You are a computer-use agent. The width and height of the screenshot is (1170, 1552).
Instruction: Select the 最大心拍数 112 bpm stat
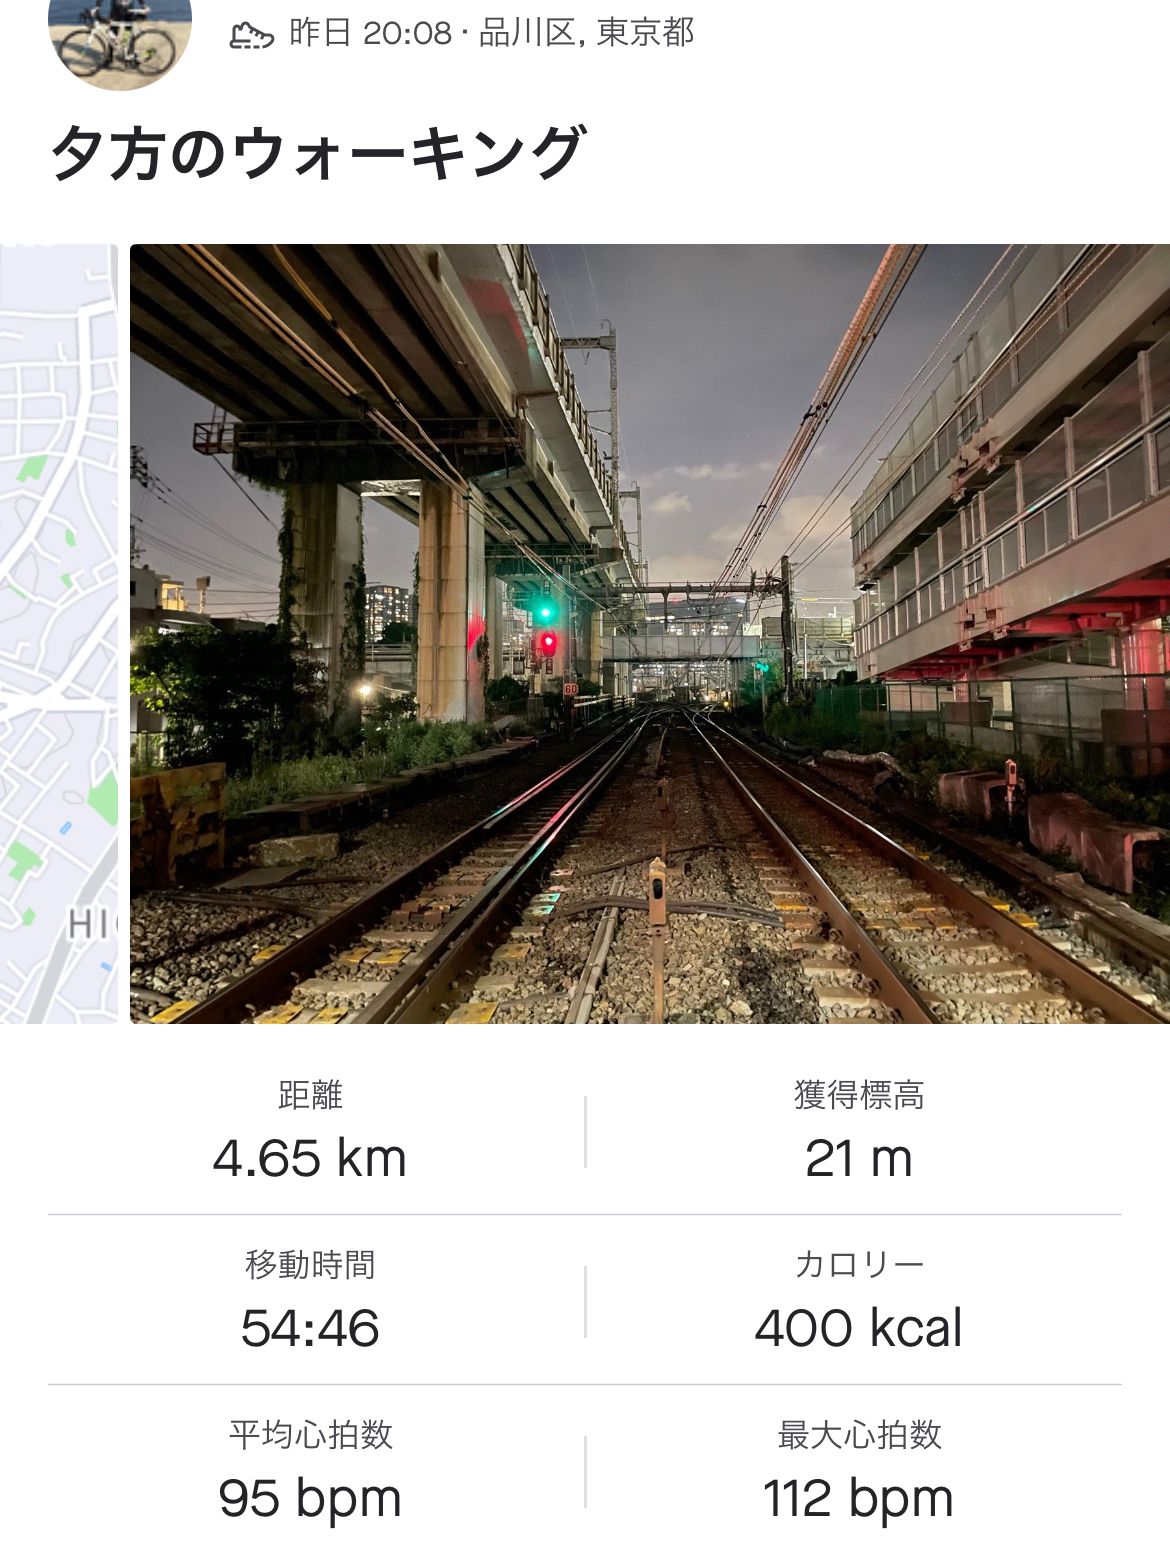tap(858, 1471)
